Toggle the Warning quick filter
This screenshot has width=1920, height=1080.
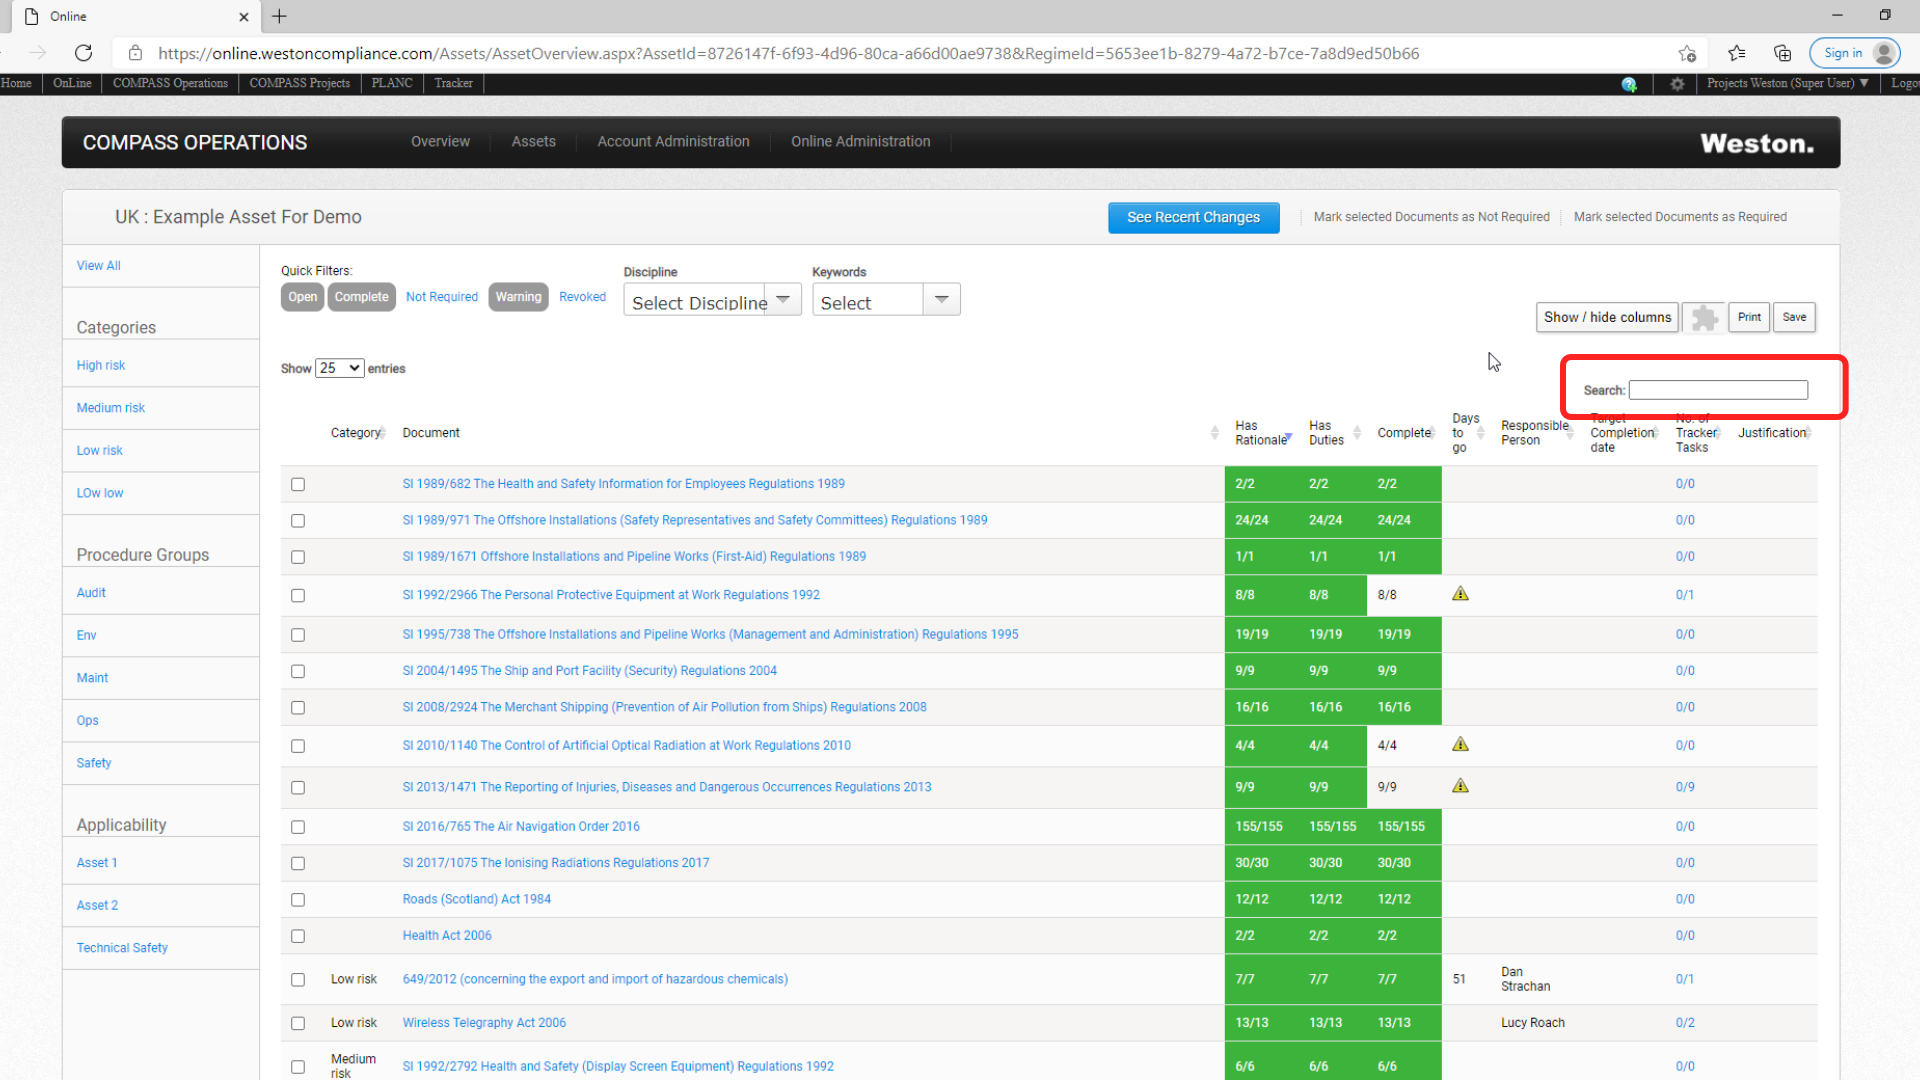518,297
